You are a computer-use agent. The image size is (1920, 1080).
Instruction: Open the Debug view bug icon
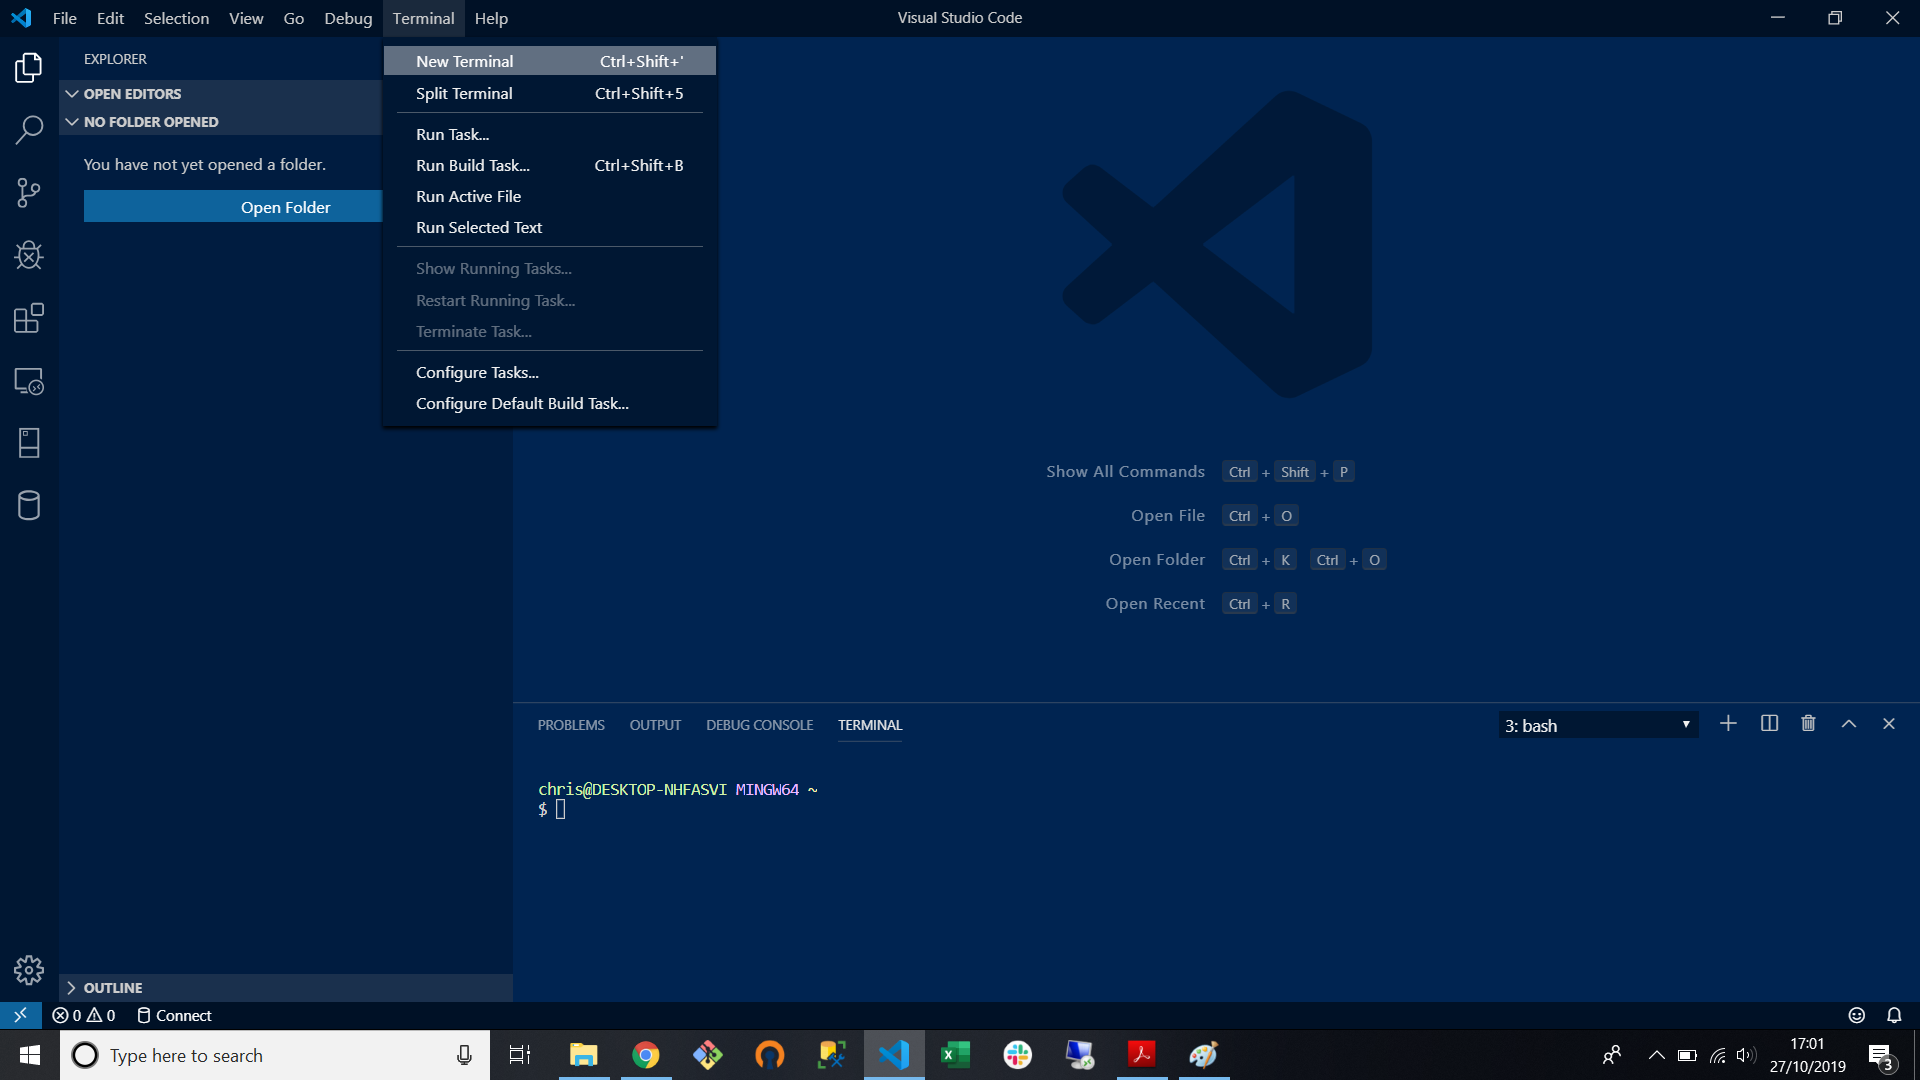coord(29,255)
